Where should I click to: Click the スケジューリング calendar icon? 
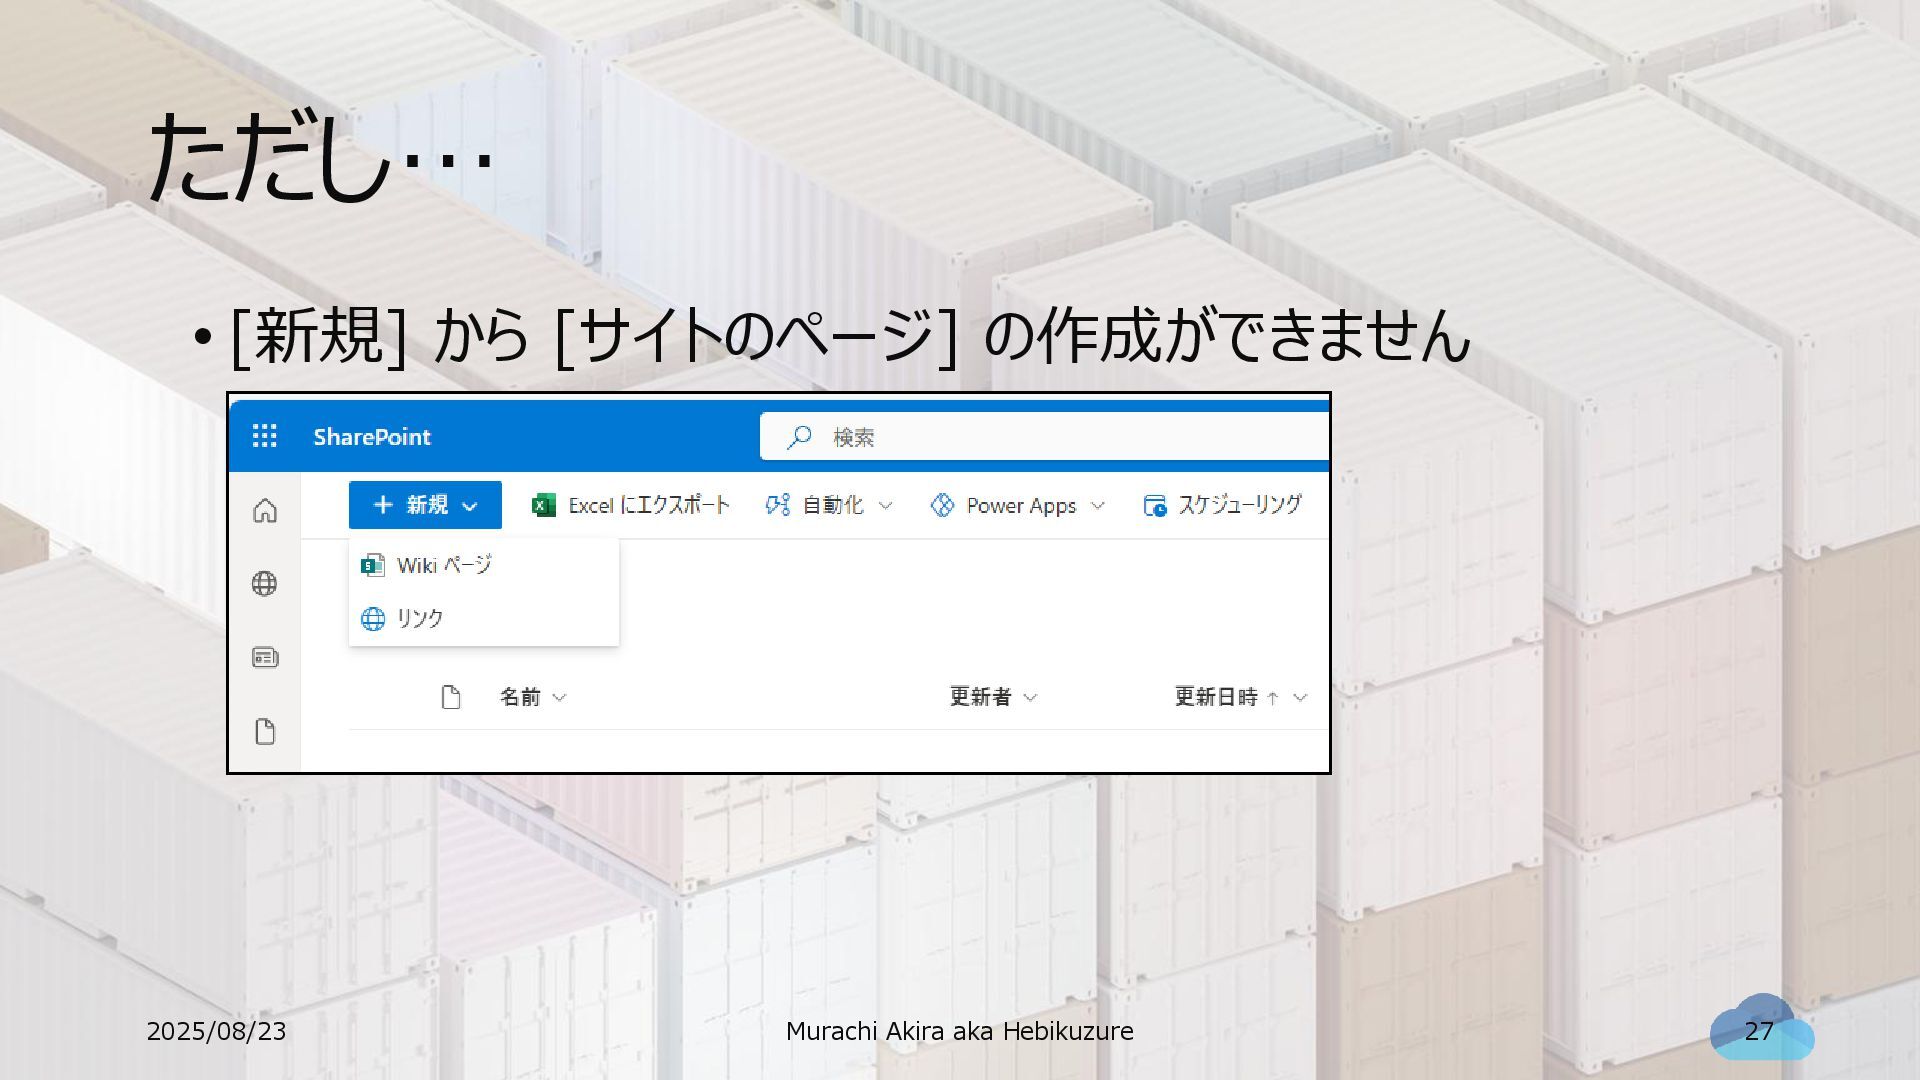1155,506
